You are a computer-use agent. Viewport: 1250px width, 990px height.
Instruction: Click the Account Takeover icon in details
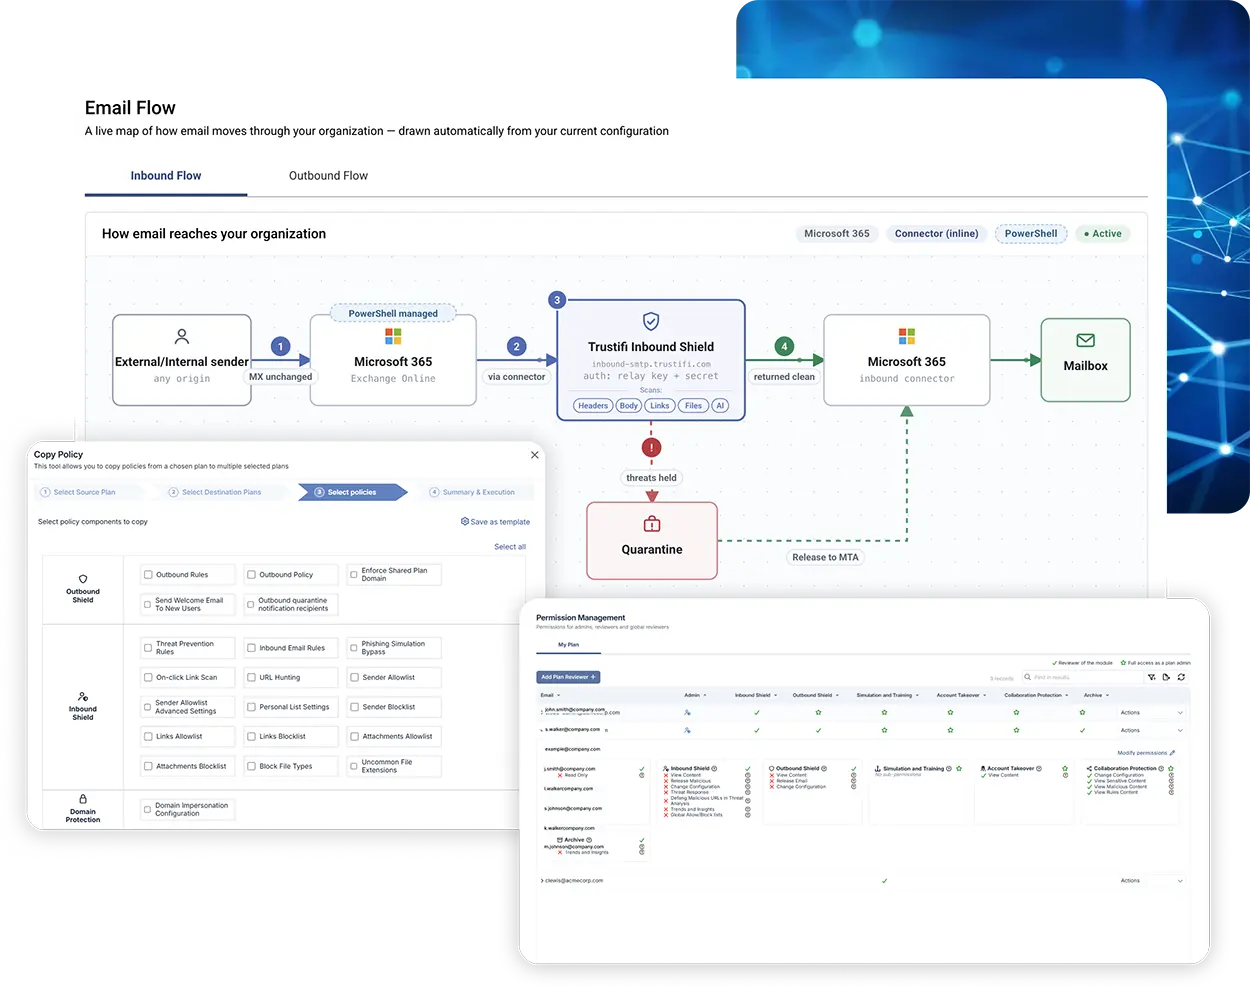tap(983, 769)
